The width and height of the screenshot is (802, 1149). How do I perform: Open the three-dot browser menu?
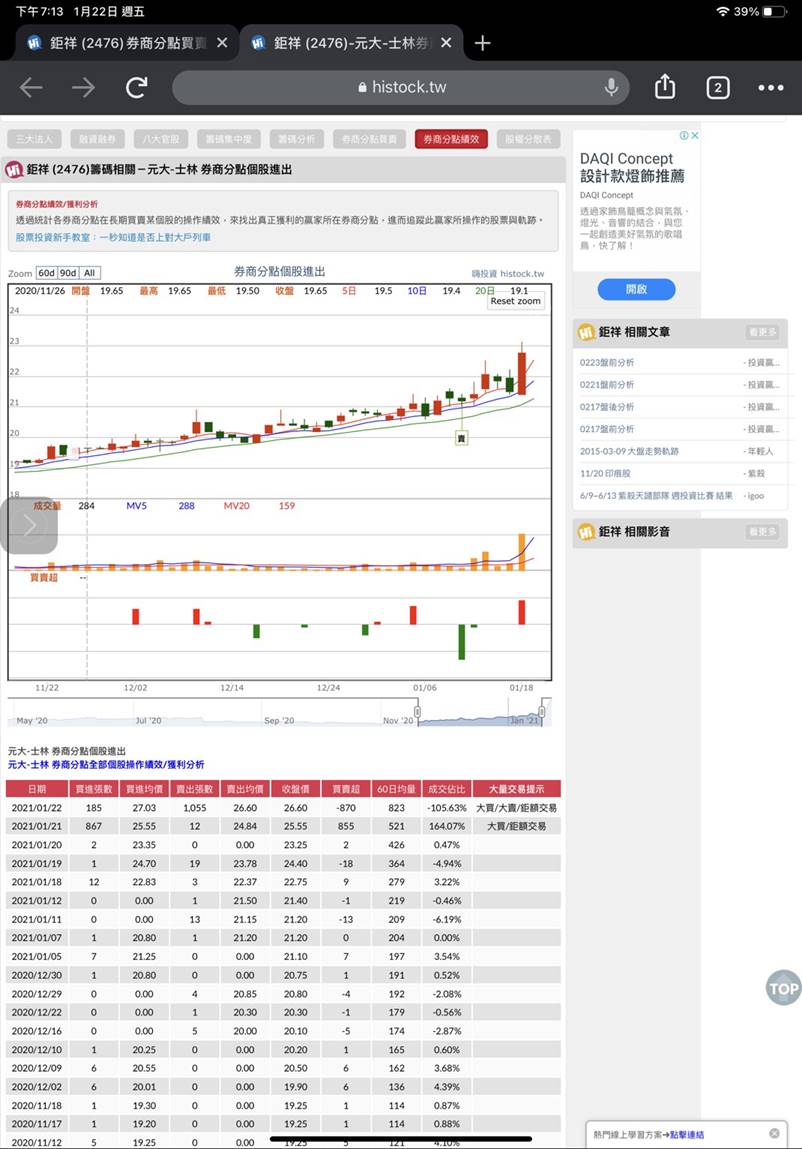771,88
